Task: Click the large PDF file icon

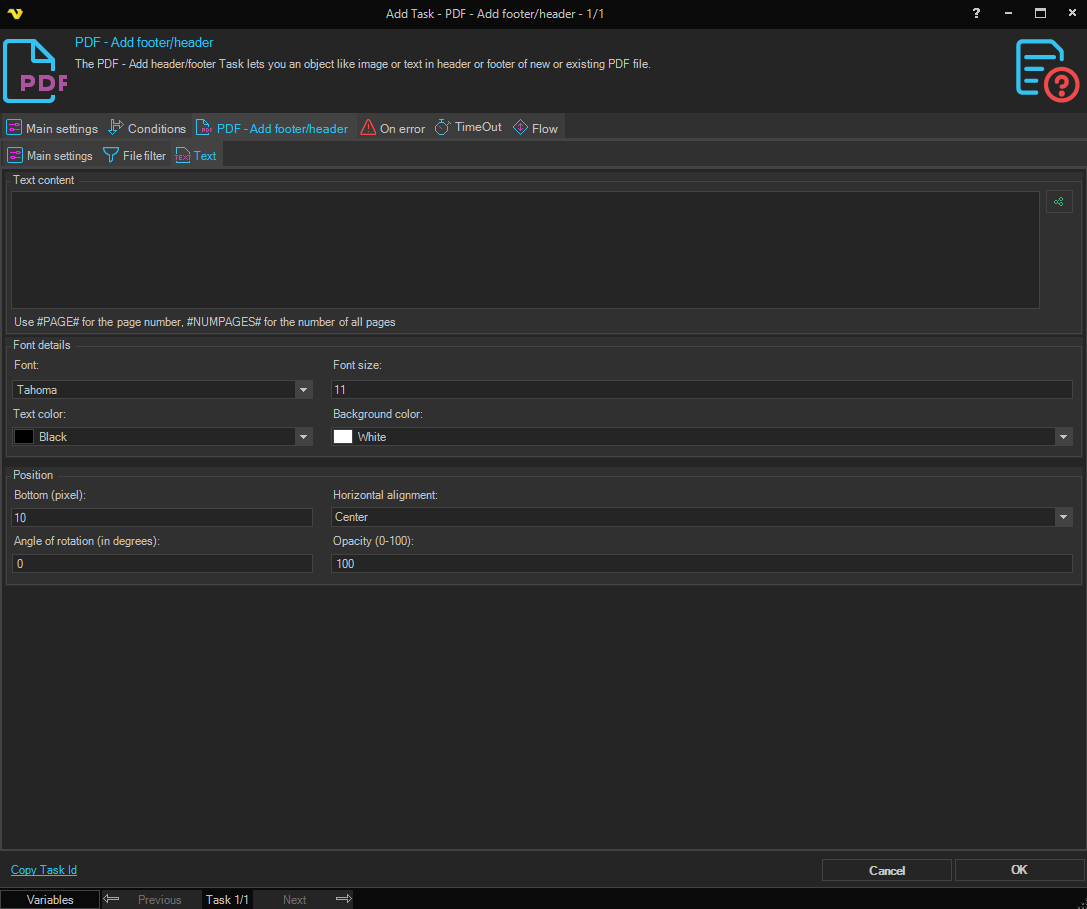Action: [x=35, y=71]
